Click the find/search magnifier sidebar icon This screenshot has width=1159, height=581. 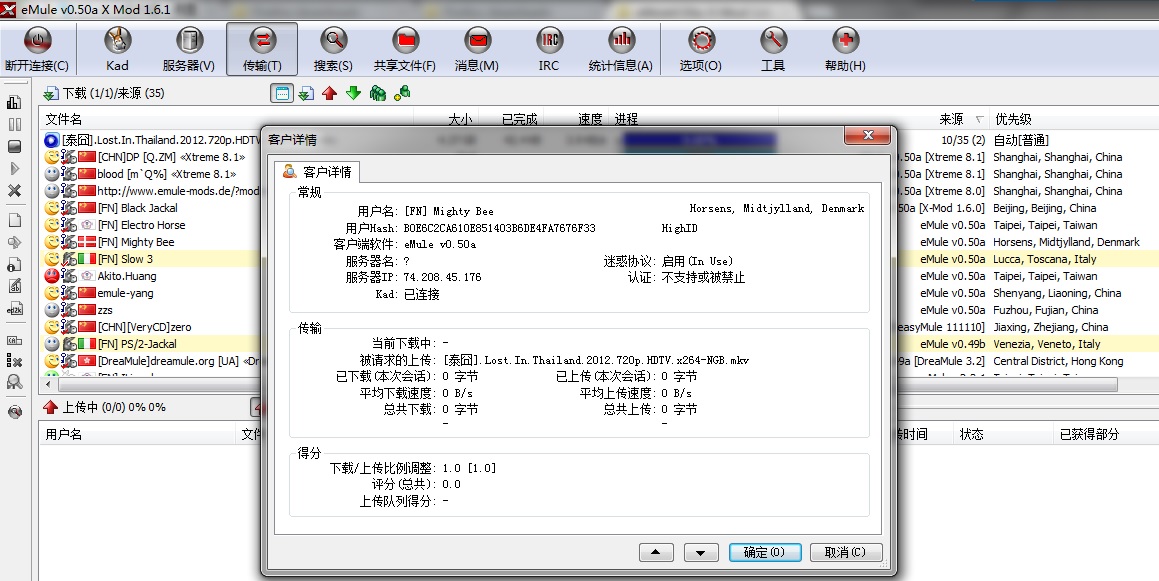14,382
